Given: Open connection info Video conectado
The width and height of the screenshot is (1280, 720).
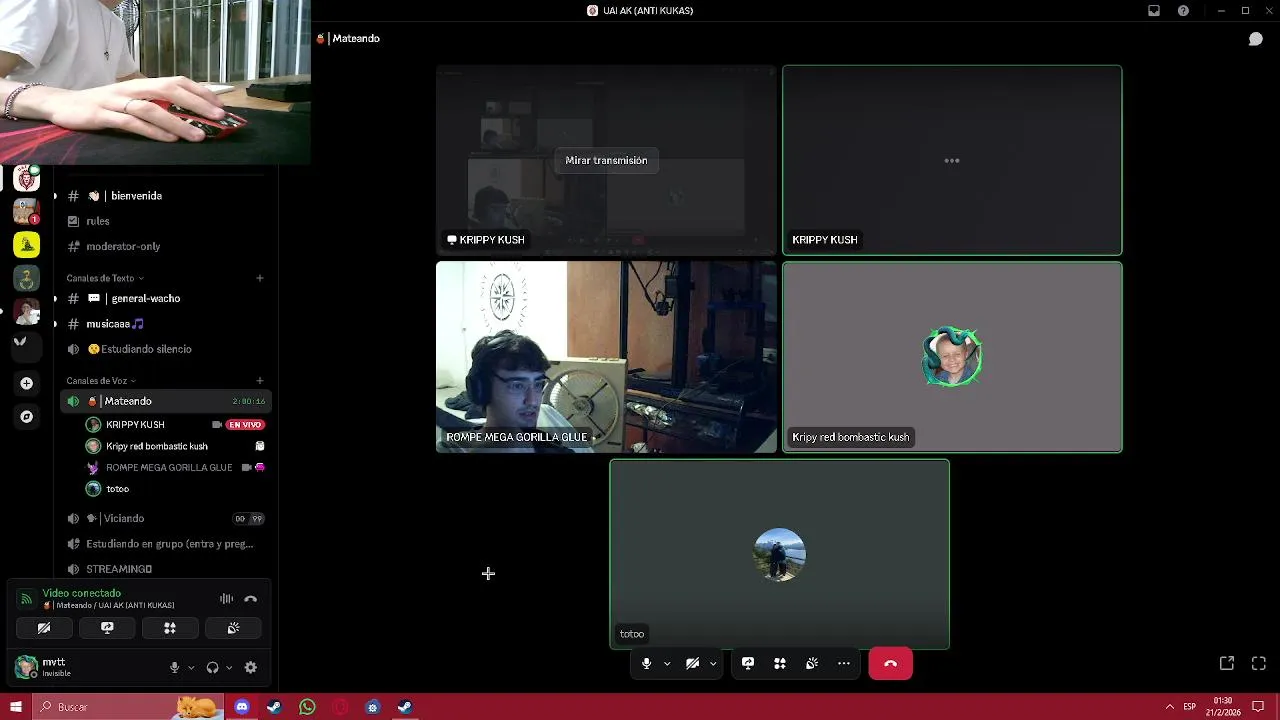Looking at the screenshot, I should [x=81, y=593].
